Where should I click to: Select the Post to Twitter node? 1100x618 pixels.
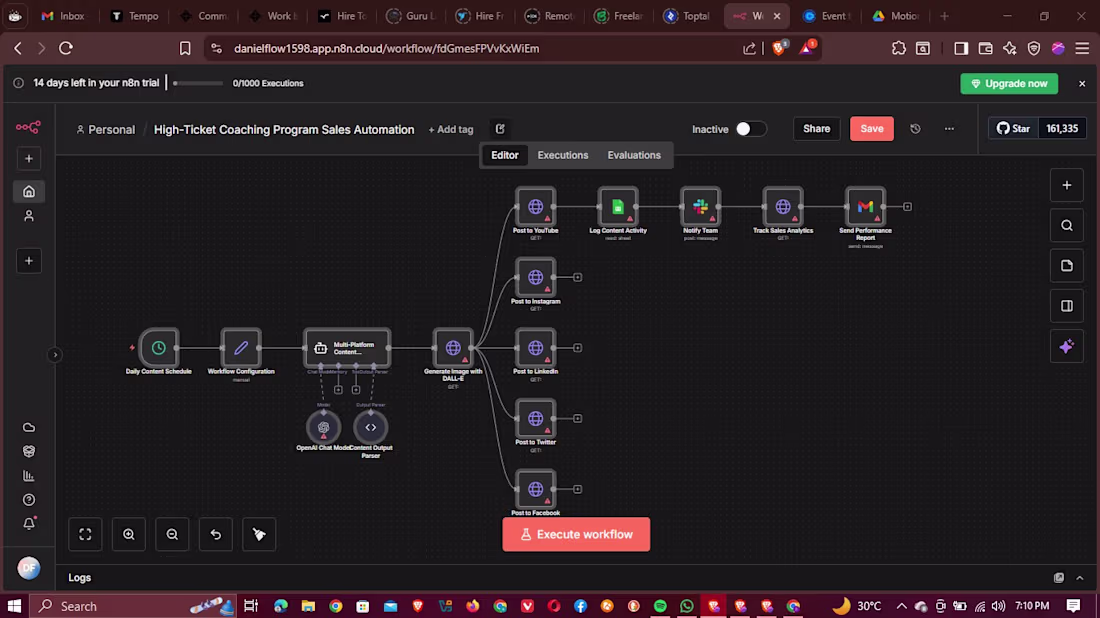click(x=535, y=419)
